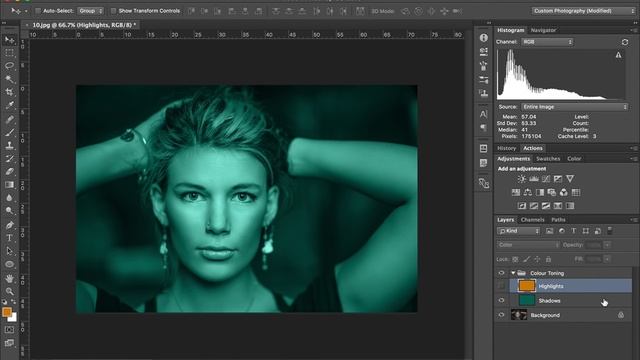640x360 pixels.
Task: Open the collapsed Character panel icon
Action: 484,114
